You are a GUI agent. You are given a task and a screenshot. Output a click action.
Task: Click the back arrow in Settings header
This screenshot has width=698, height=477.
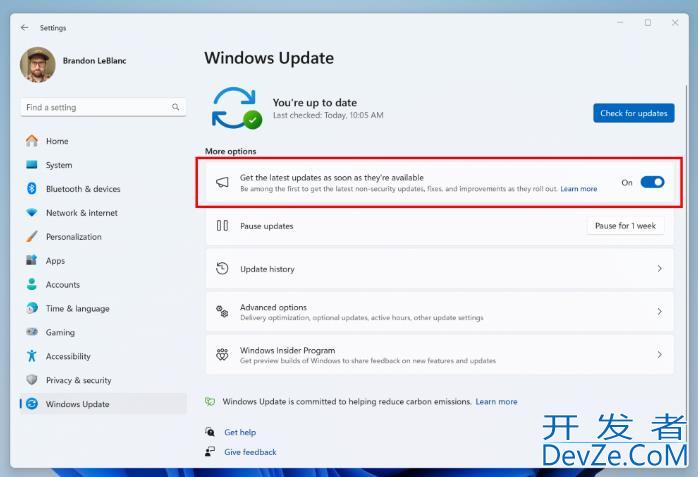pos(25,28)
